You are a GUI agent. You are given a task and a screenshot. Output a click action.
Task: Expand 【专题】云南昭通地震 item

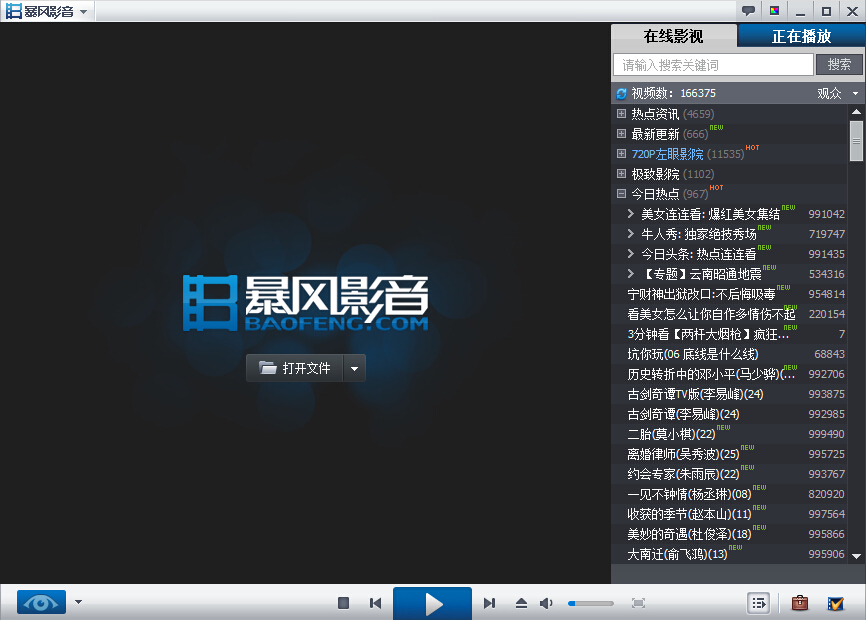pos(630,274)
